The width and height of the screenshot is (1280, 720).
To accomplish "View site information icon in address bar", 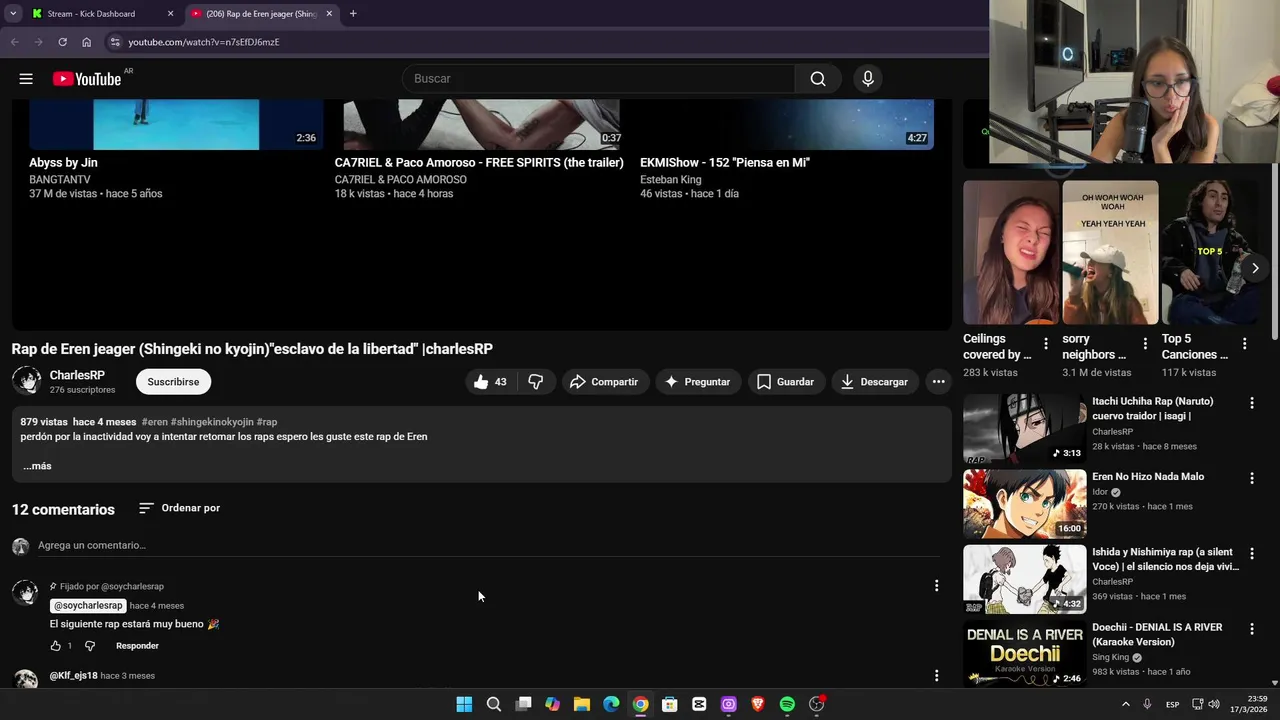I will [115, 42].
